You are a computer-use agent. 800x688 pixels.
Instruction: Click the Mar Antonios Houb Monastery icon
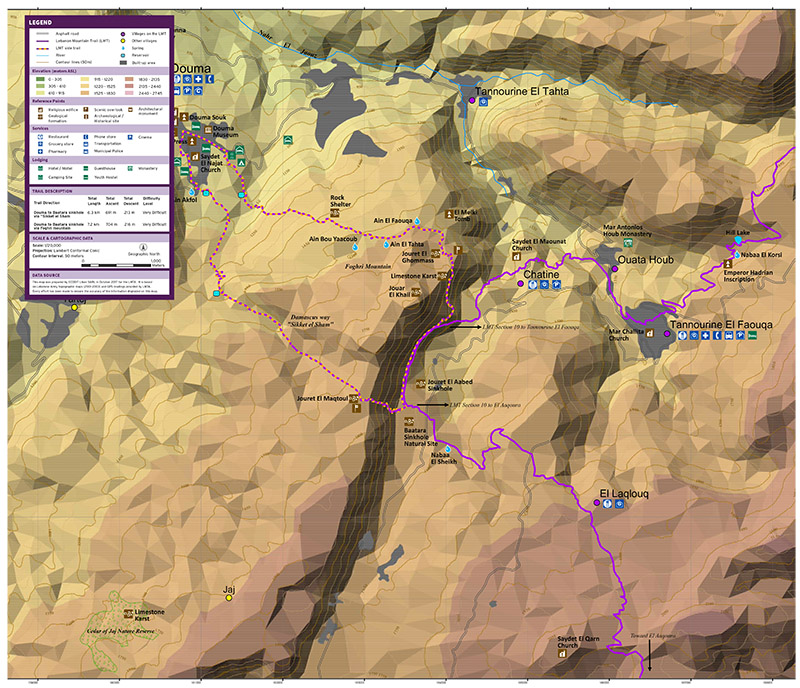click(x=628, y=245)
